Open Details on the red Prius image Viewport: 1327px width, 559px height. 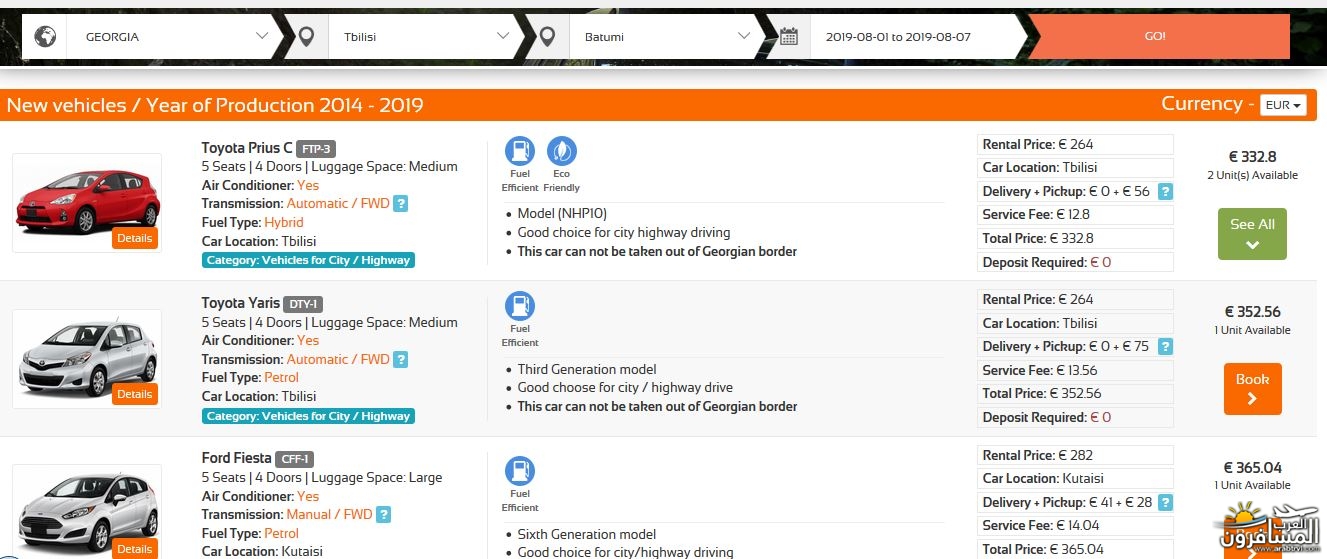coord(134,238)
